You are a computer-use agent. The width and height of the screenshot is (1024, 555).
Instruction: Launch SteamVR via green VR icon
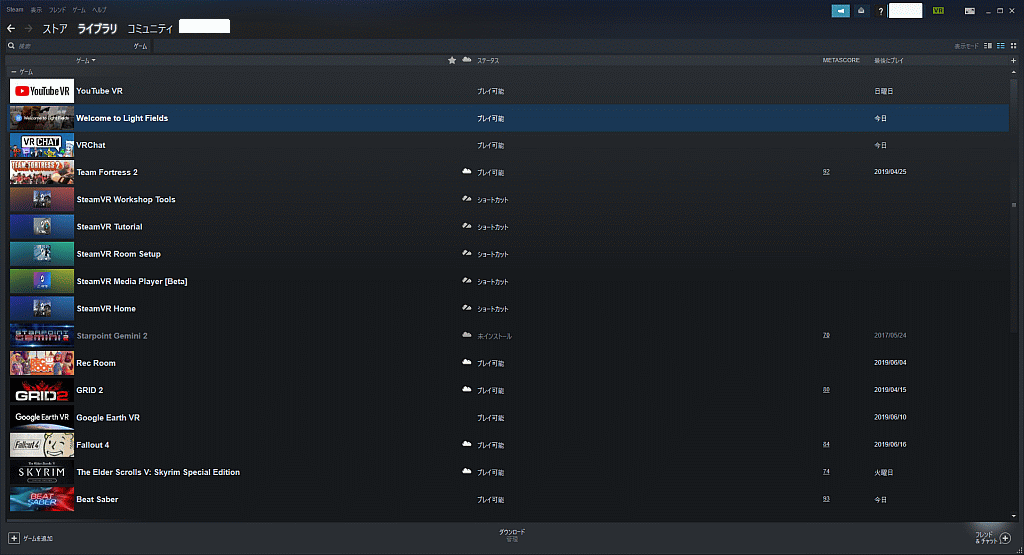[938, 10]
